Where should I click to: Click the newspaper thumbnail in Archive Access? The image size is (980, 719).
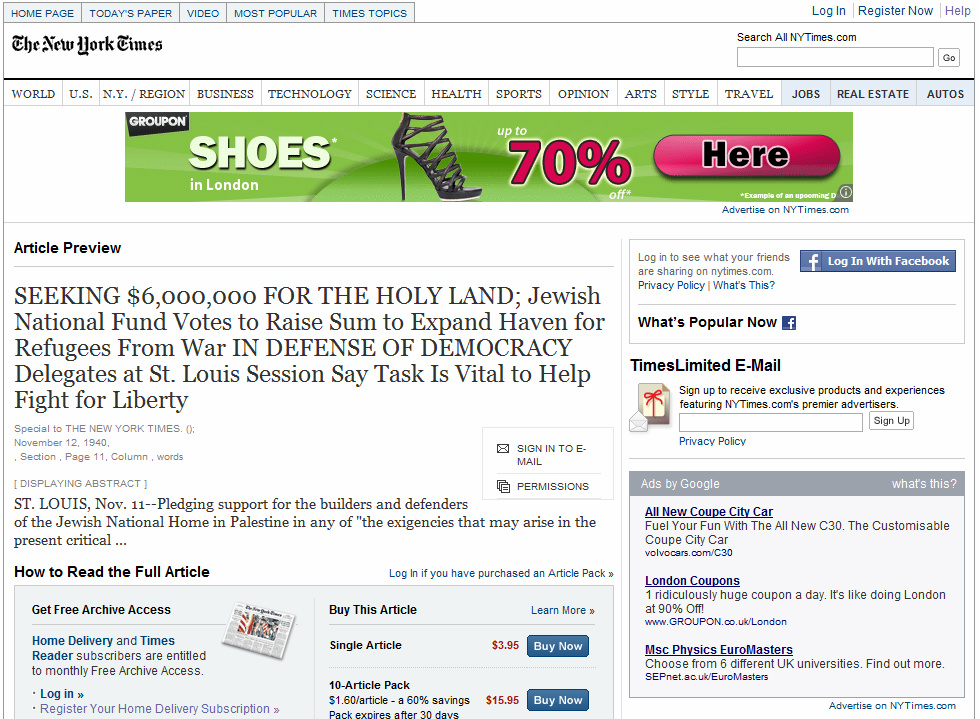258,630
